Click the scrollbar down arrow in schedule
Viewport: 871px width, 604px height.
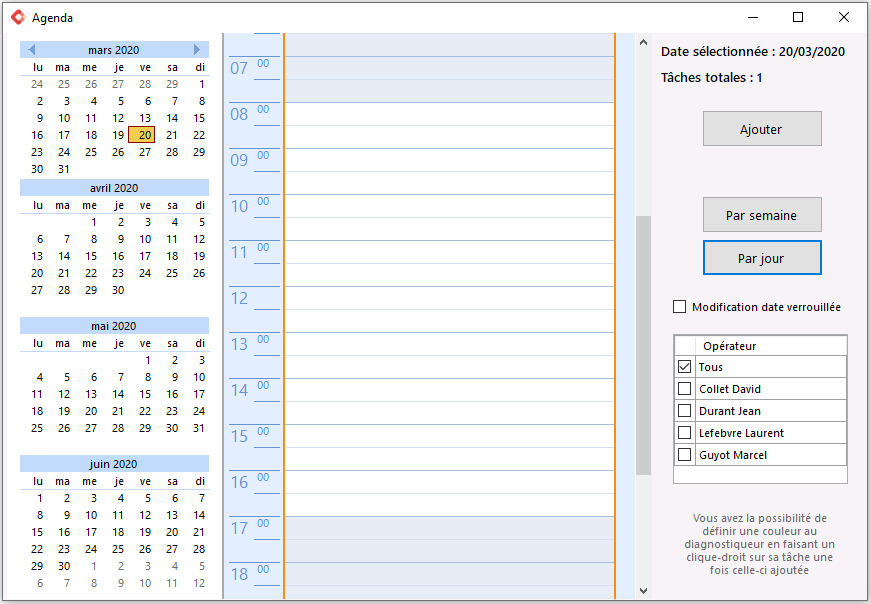tap(643, 591)
